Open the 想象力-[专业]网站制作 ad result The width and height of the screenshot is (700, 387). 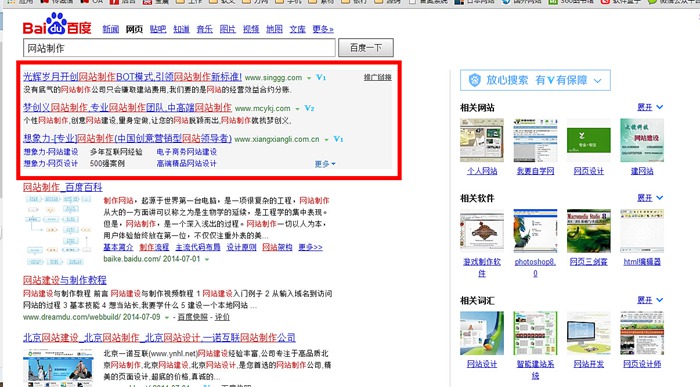[x=127, y=138]
